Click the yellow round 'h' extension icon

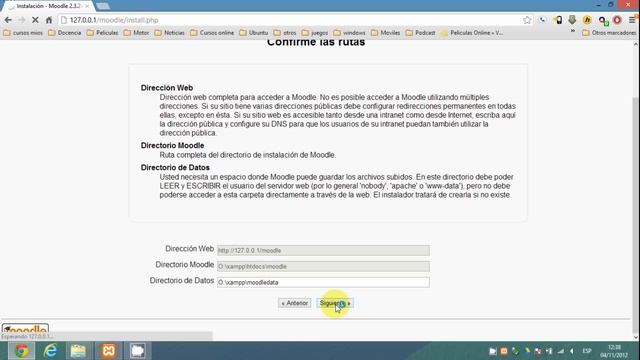coord(587,20)
